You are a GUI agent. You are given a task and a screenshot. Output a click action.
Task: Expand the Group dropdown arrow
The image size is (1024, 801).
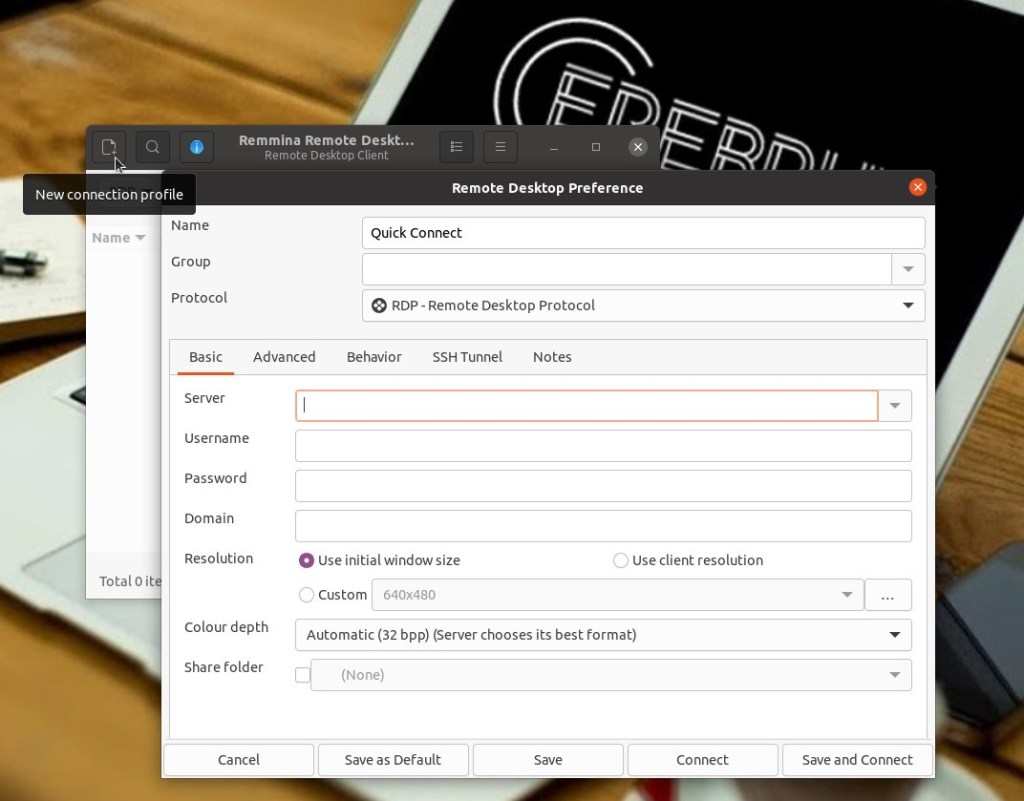point(908,269)
